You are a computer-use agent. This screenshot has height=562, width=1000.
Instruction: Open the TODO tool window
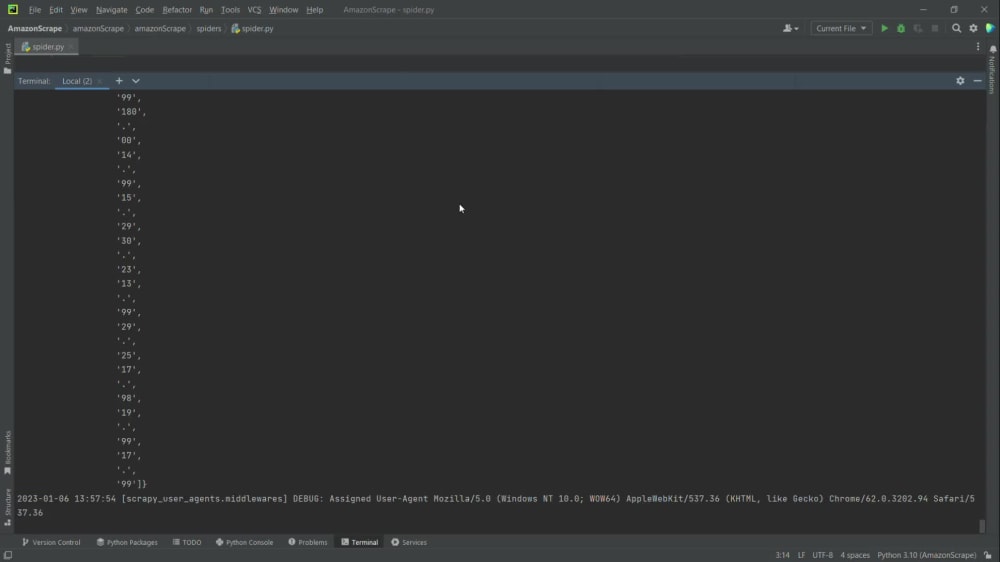[187, 542]
